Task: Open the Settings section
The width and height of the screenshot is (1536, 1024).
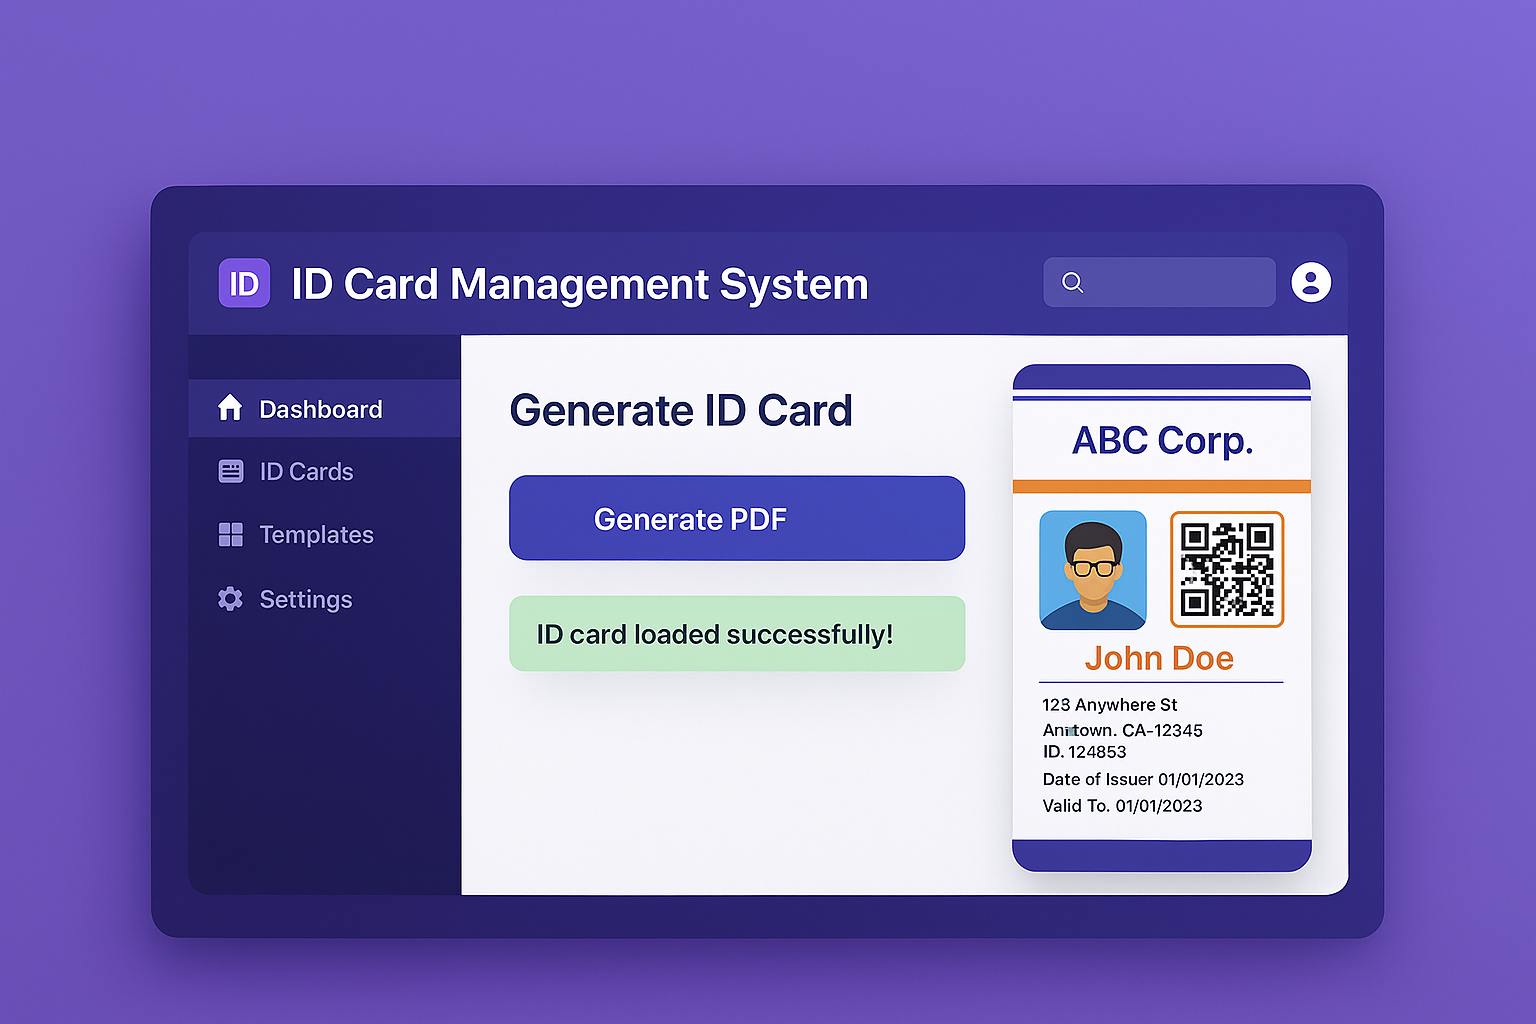Action: coord(306,599)
